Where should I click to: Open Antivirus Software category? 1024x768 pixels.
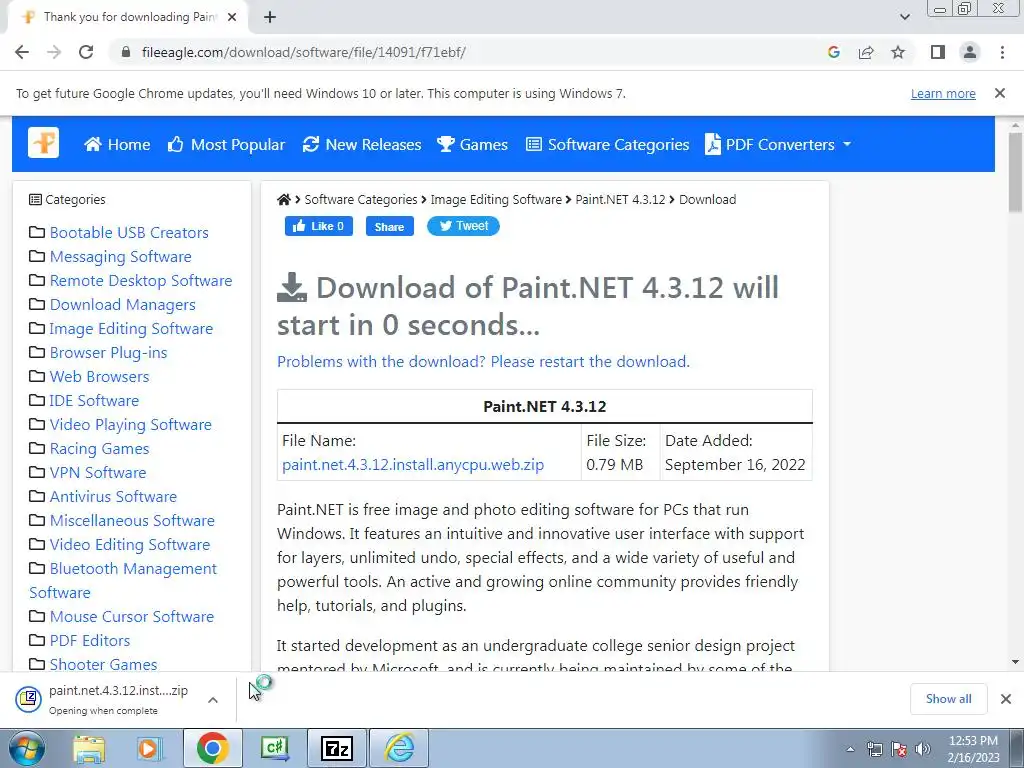click(x=113, y=497)
